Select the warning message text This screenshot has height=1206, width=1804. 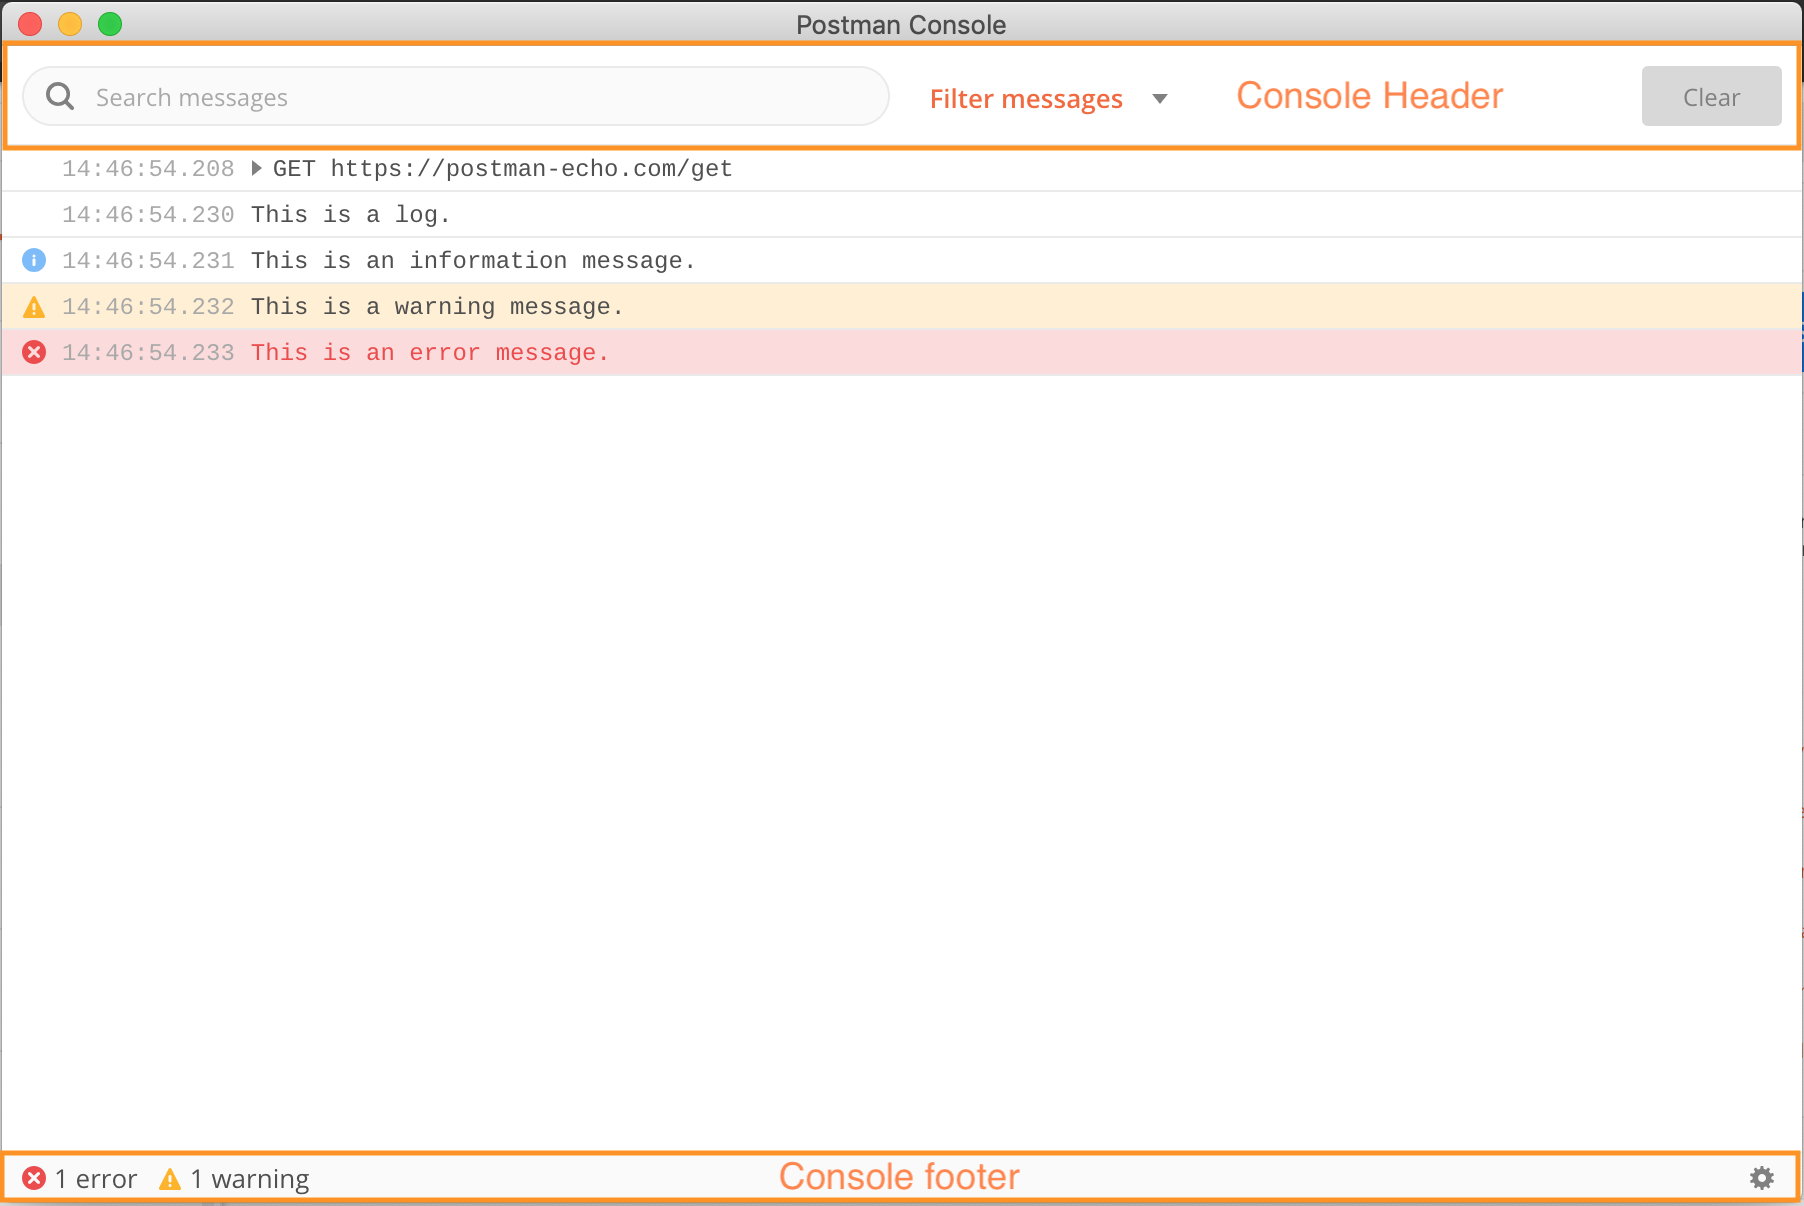click(x=437, y=306)
